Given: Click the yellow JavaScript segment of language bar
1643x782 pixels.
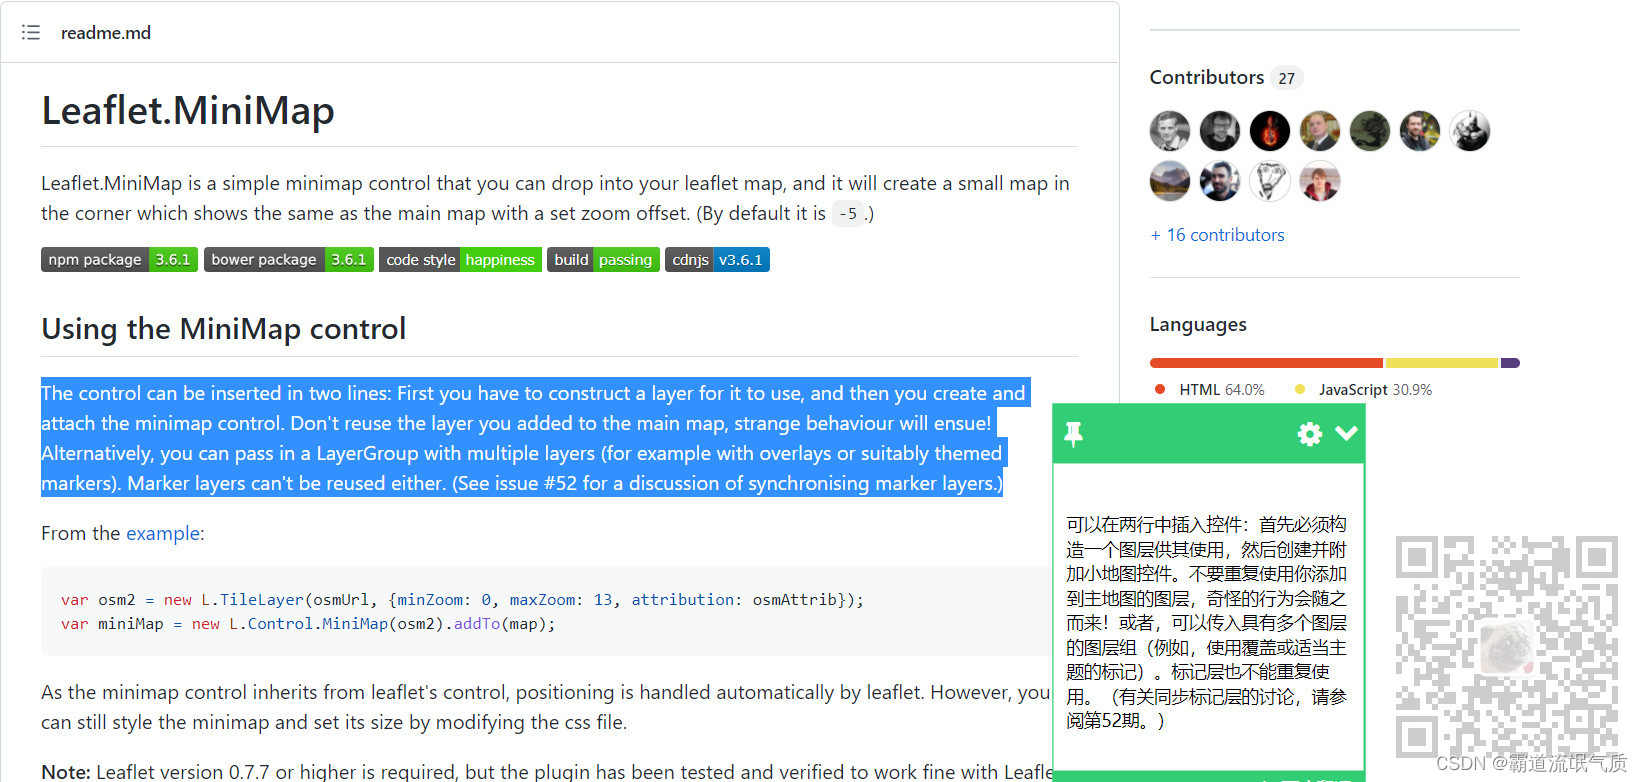Looking at the screenshot, I should (1442, 363).
